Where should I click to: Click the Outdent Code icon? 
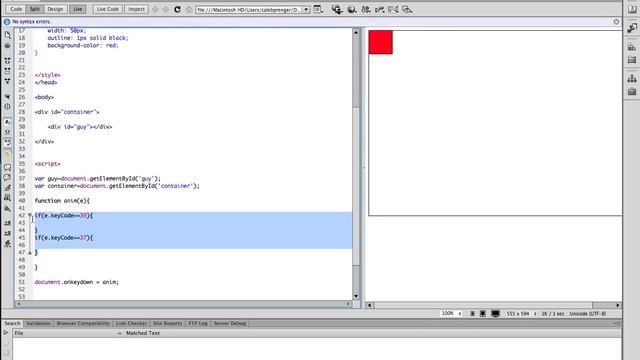pos(7,233)
